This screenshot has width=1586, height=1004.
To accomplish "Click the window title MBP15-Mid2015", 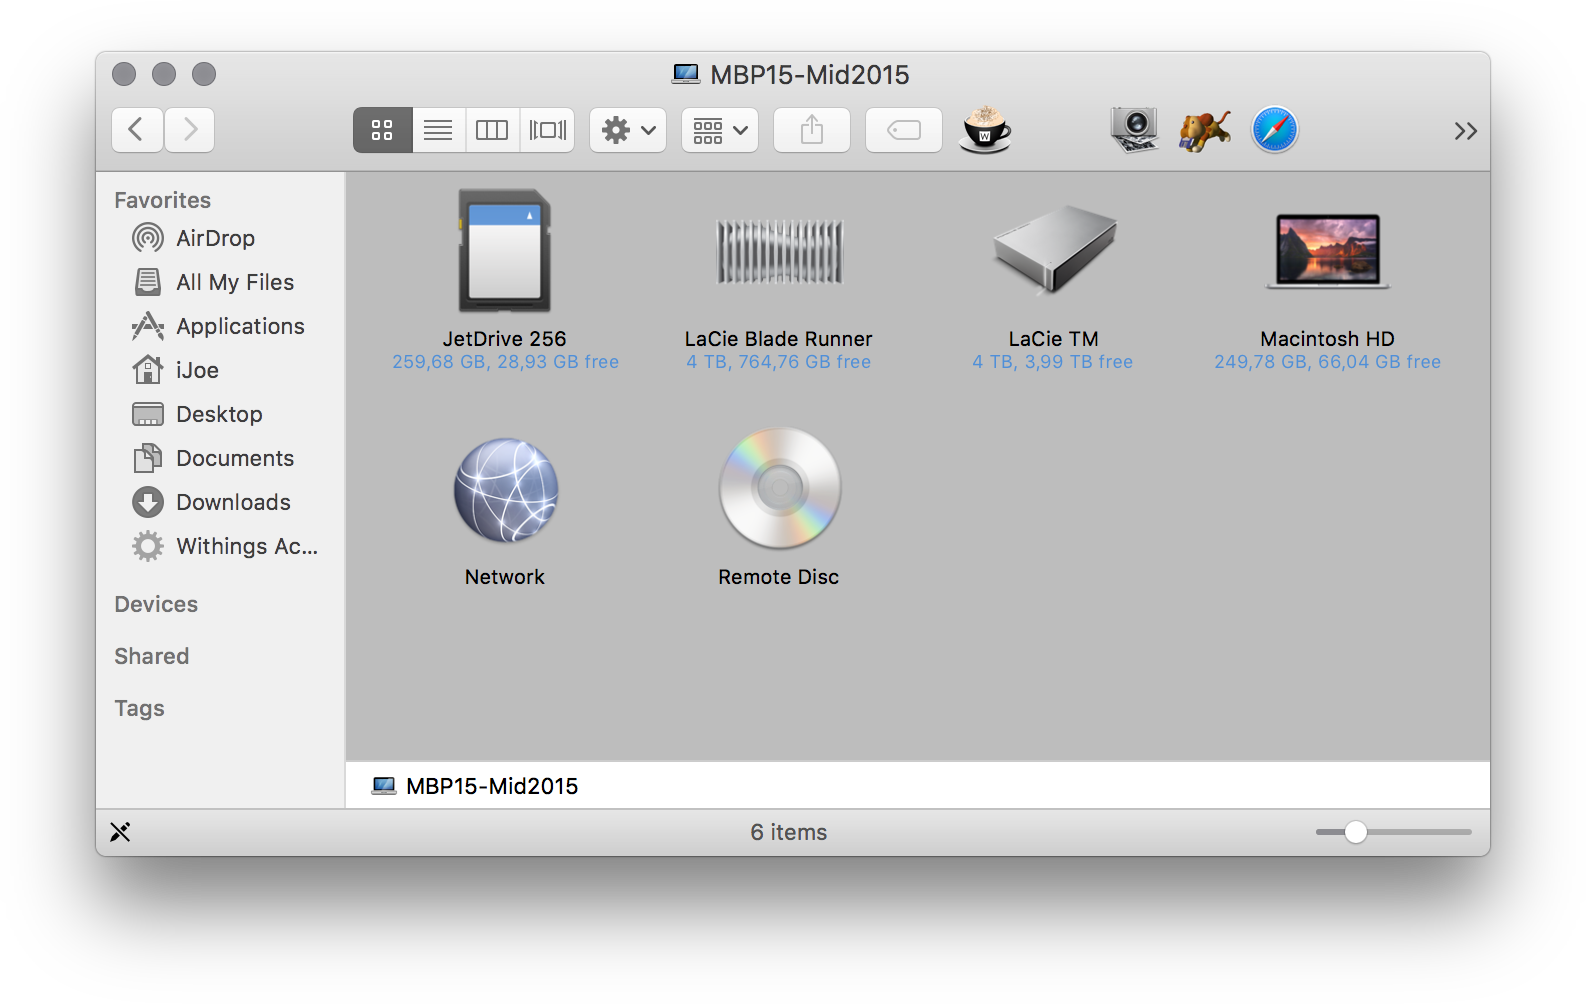I will point(810,75).
